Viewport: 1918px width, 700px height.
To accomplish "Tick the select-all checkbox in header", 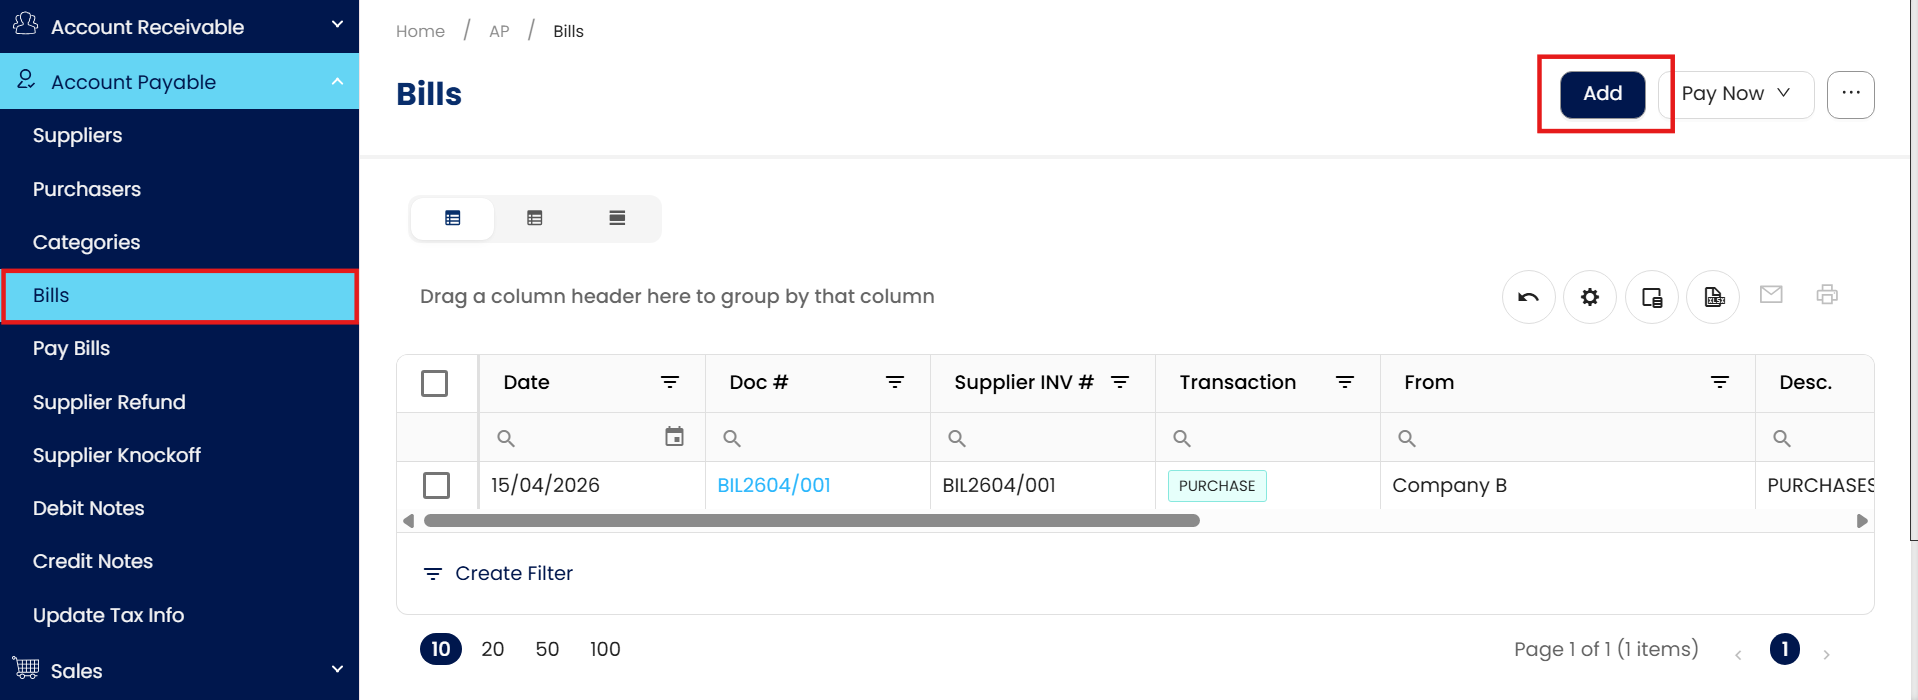I will coord(435,383).
